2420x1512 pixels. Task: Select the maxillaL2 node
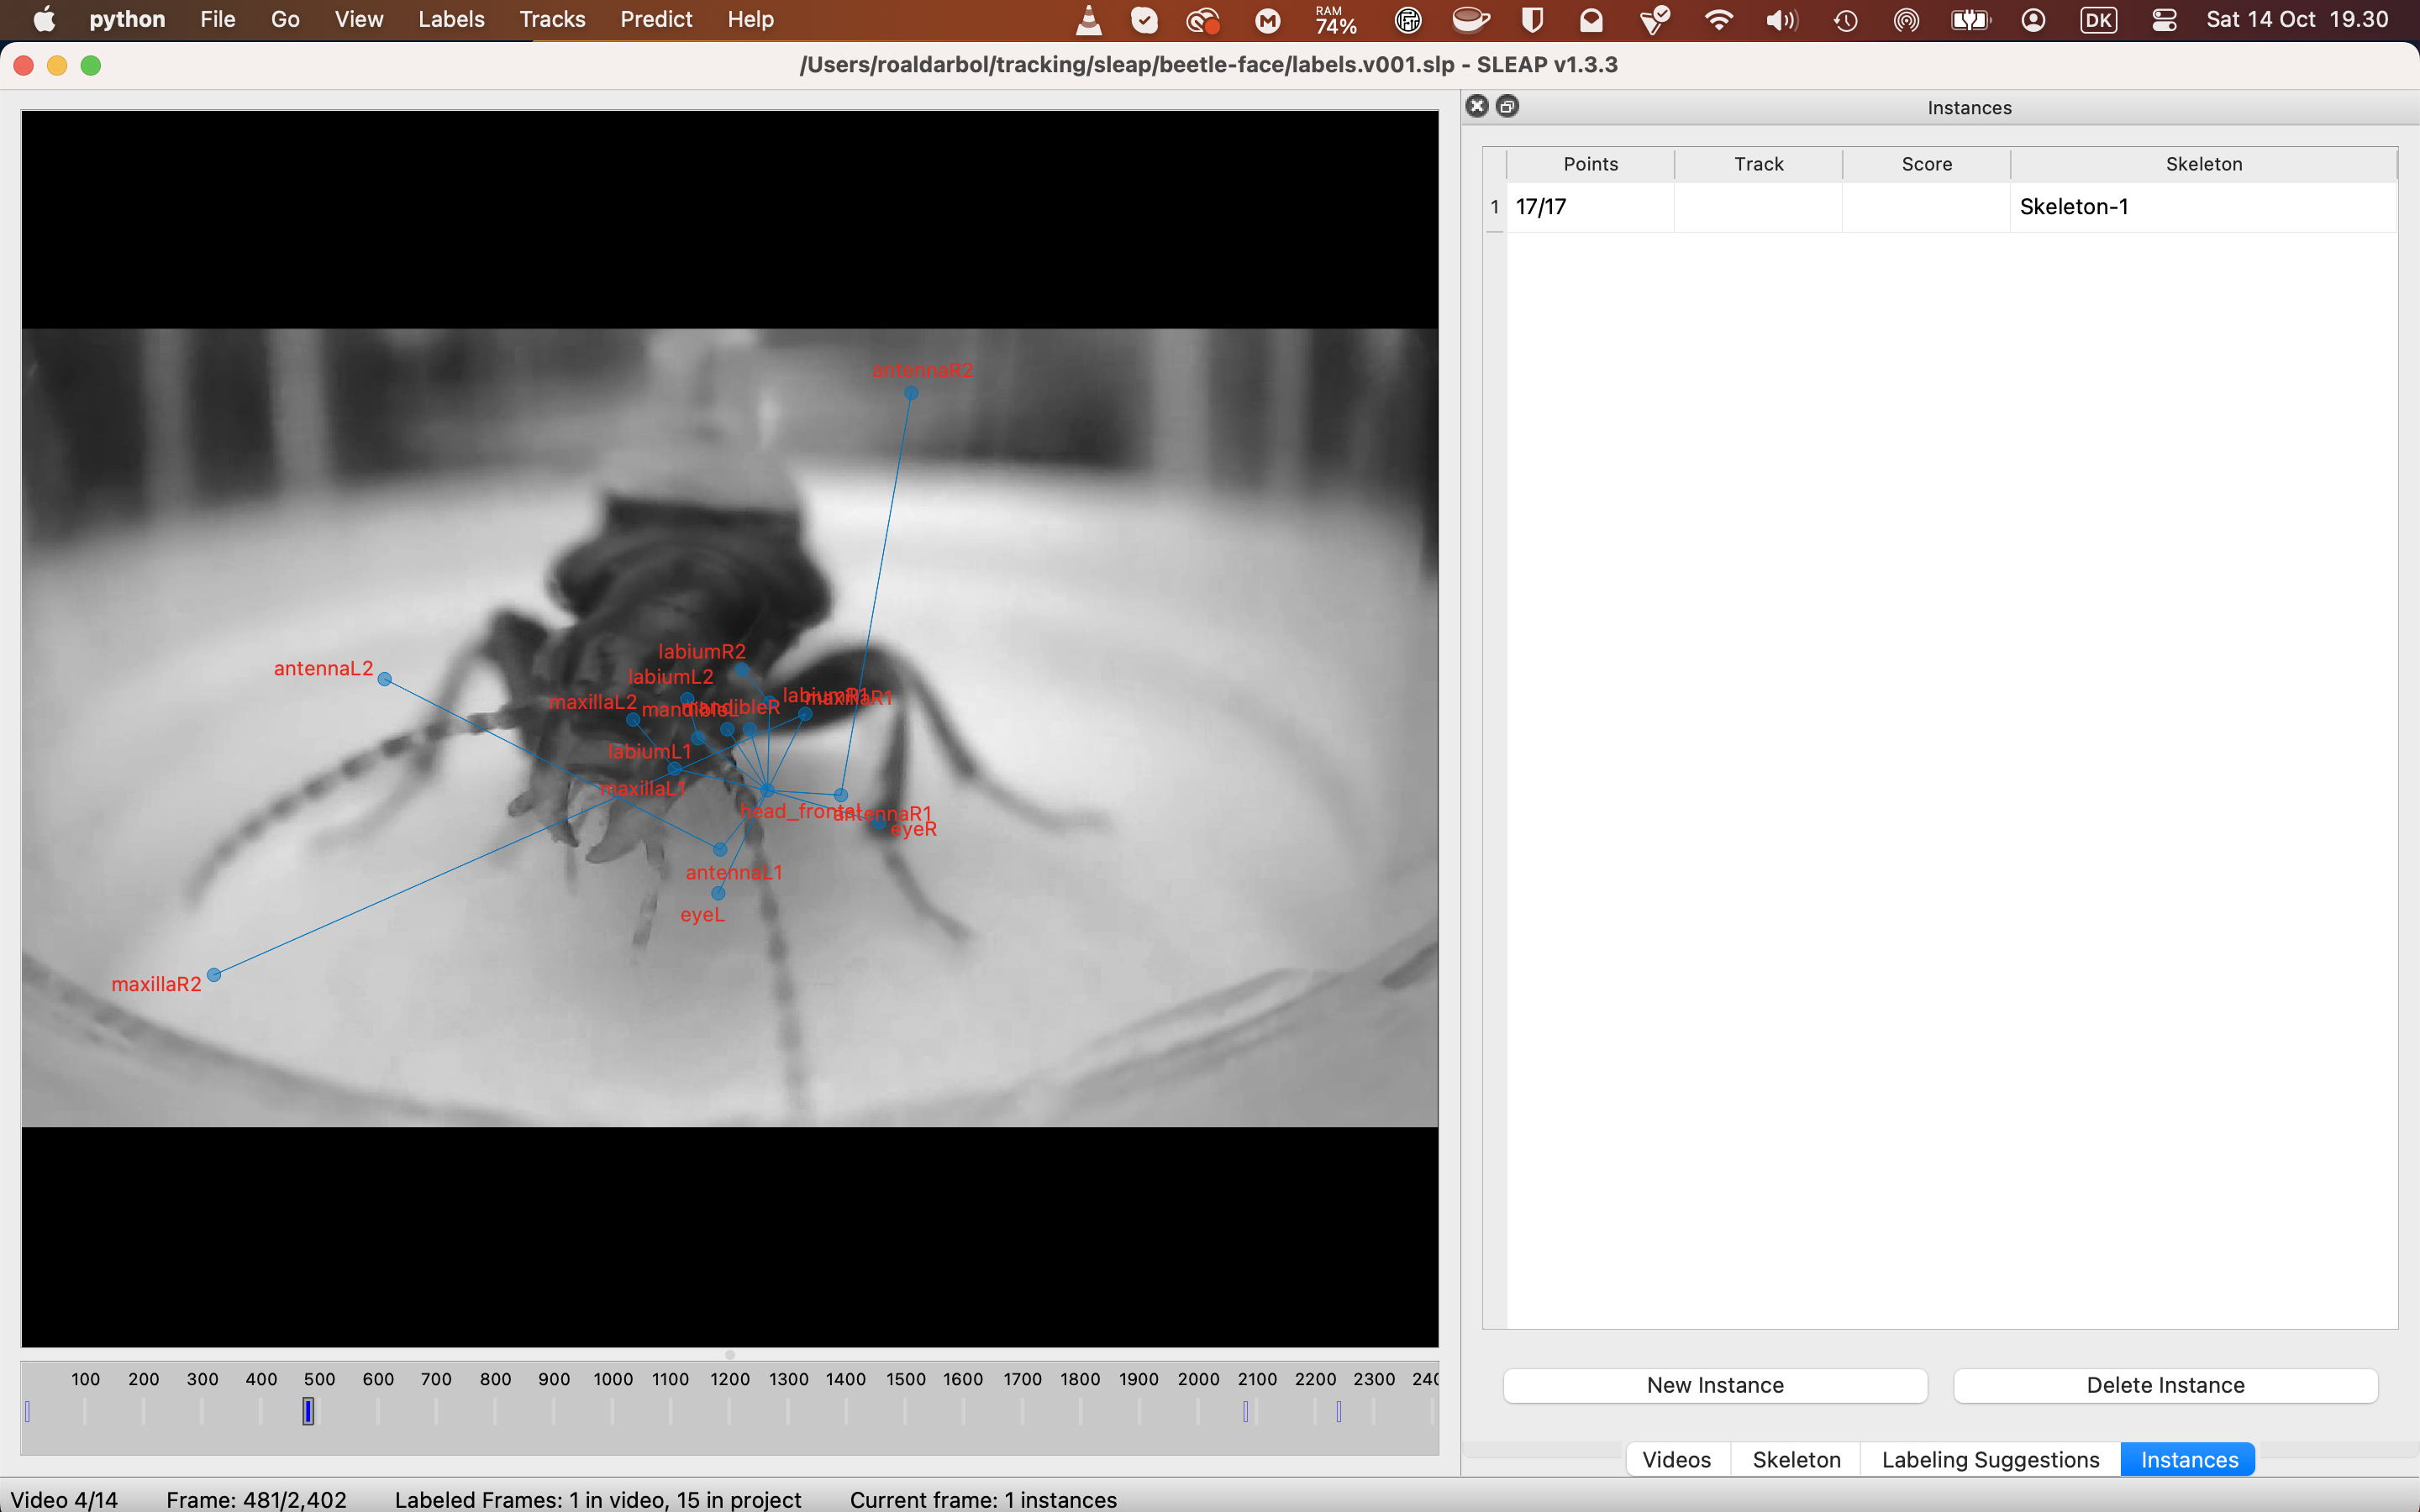coord(633,719)
